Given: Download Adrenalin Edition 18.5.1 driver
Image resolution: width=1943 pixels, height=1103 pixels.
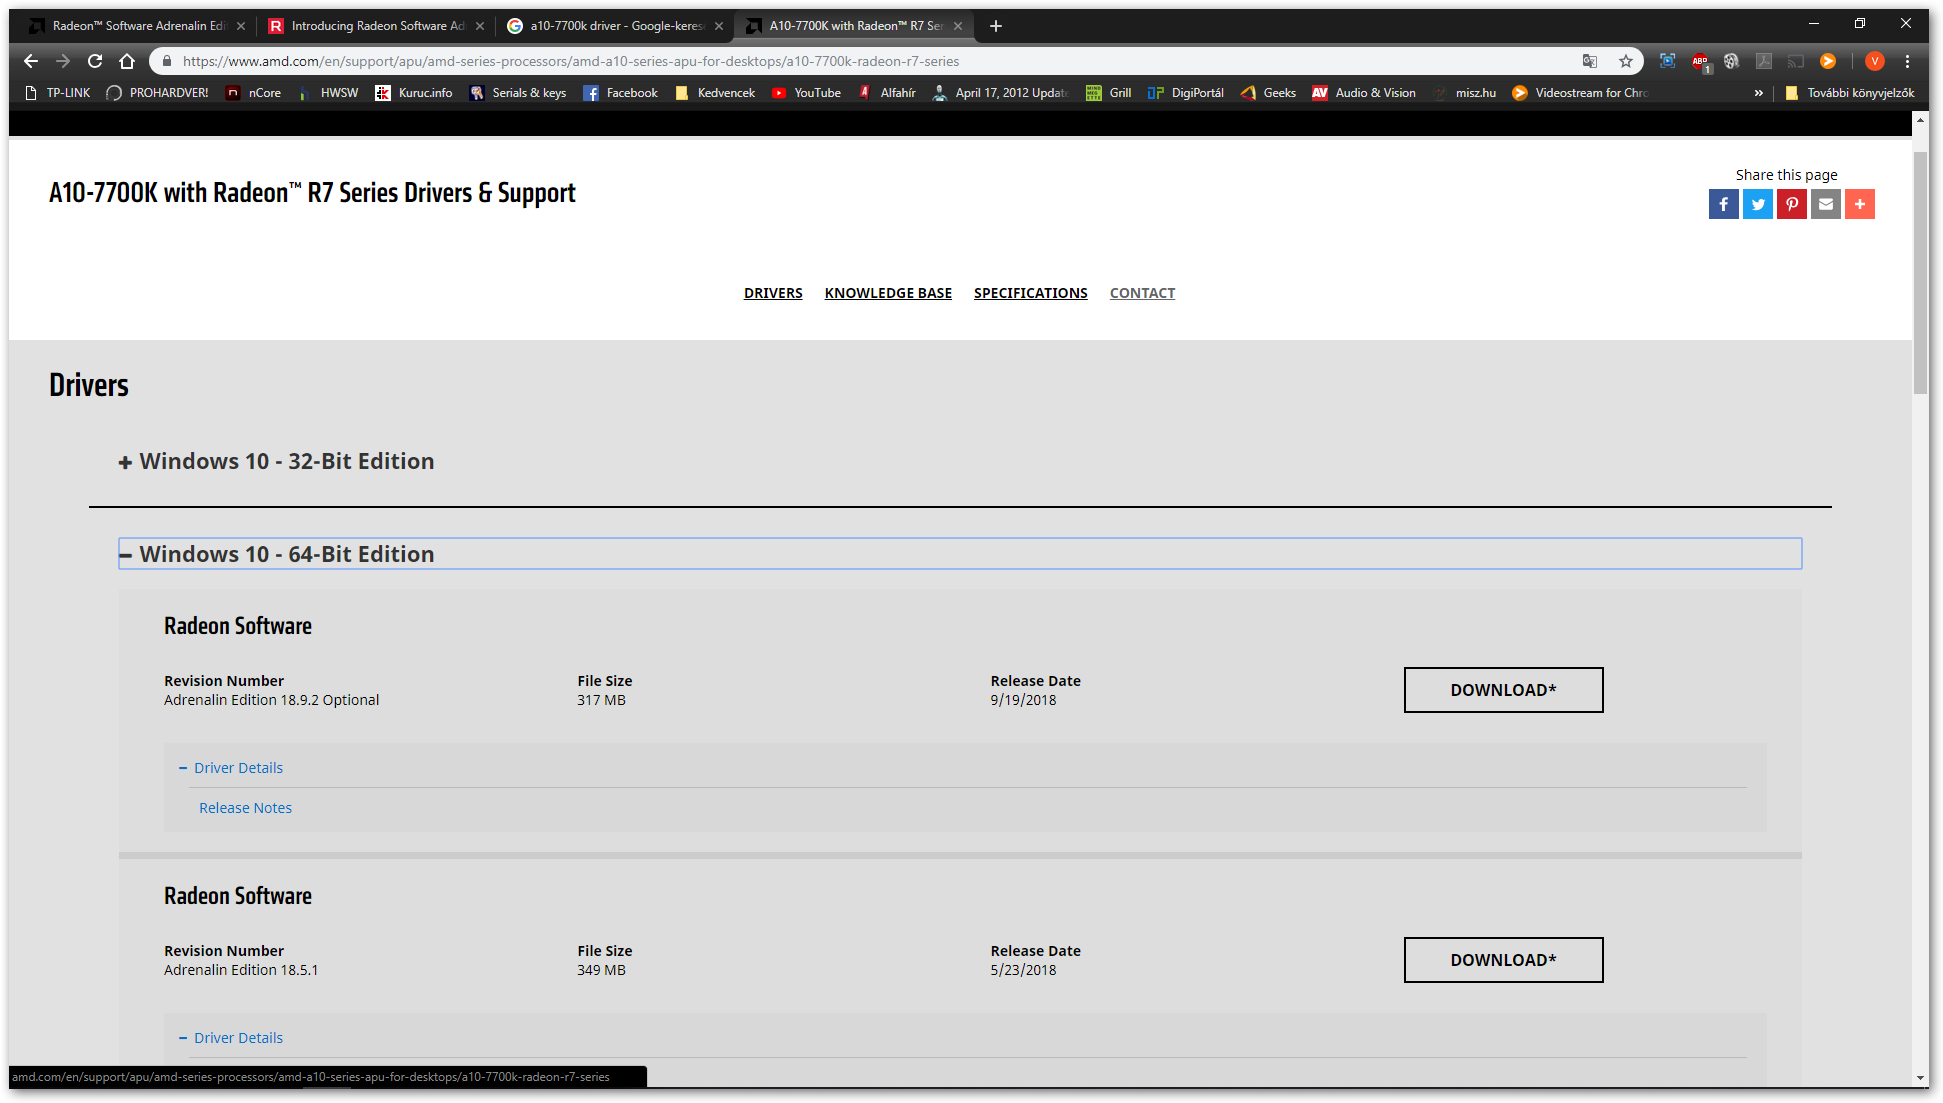Looking at the screenshot, I should point(1503,960).
